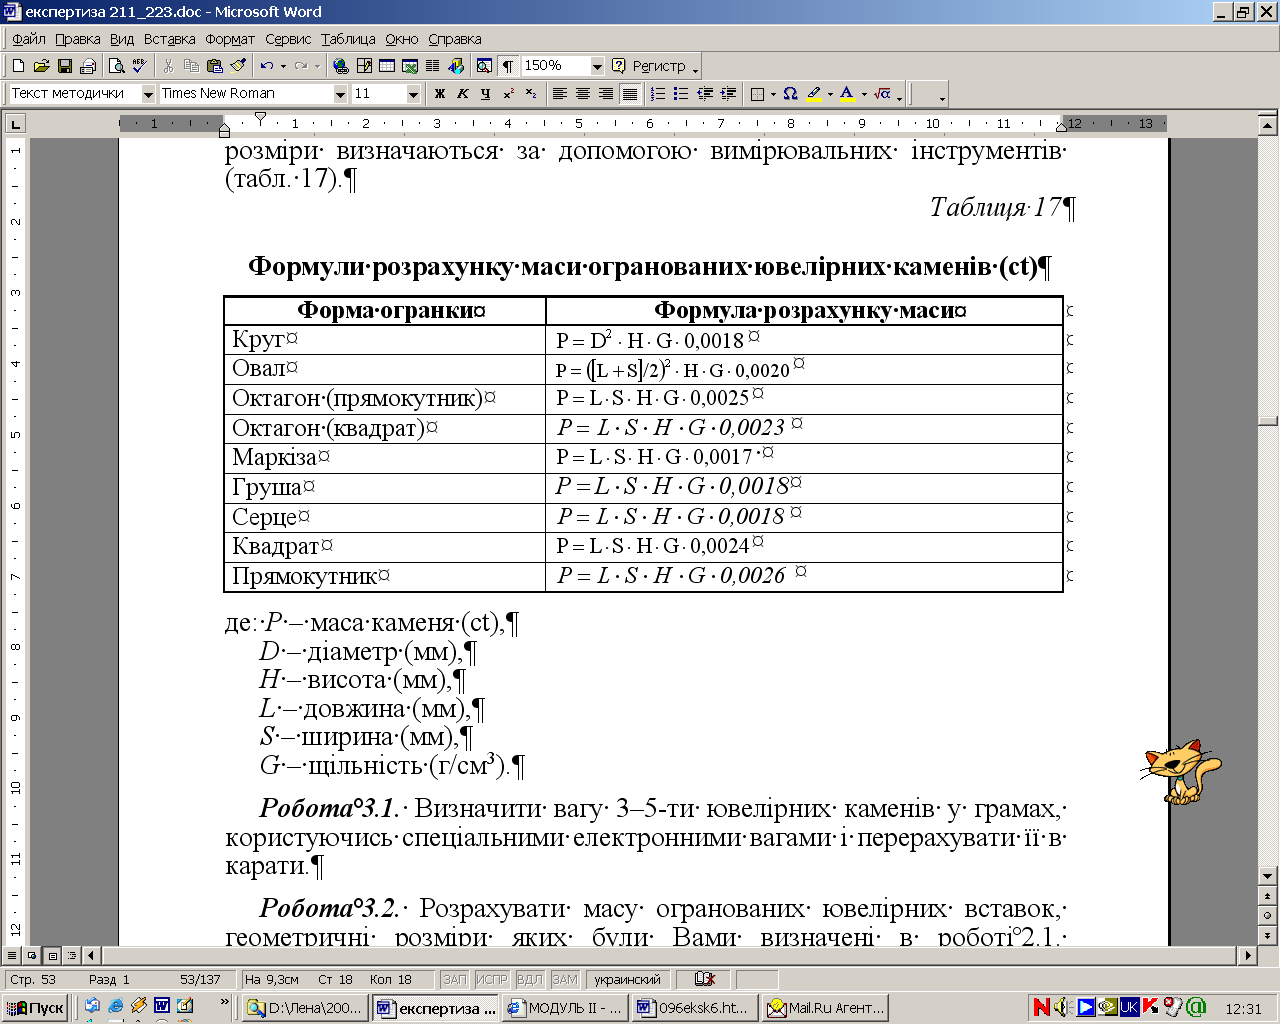Open the Document Map
Screen dimensions: 1280x1024
(x=484, y=66)
